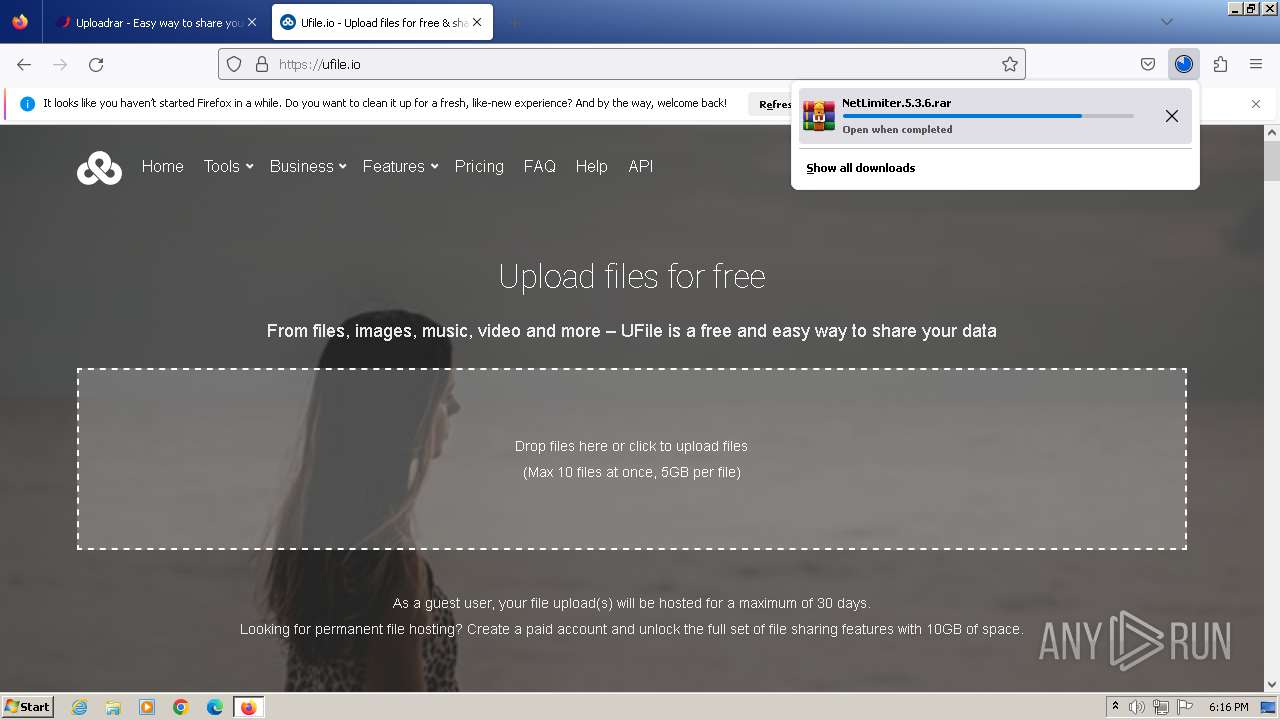The height and width of the screenshot is (720, 1280).
Task: Expand the Business menu
Action: pyautogui.click(x=308, y=166)
